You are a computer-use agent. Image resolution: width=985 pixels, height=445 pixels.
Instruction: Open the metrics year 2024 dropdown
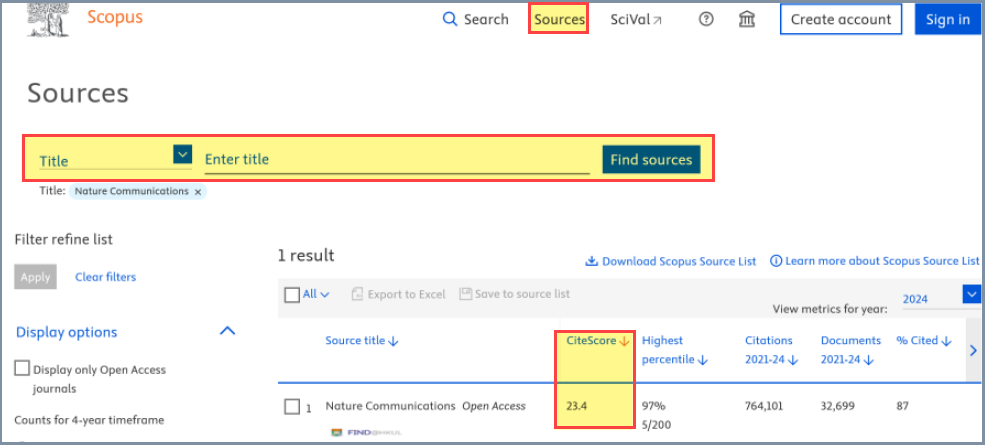(x=970, y=294)
